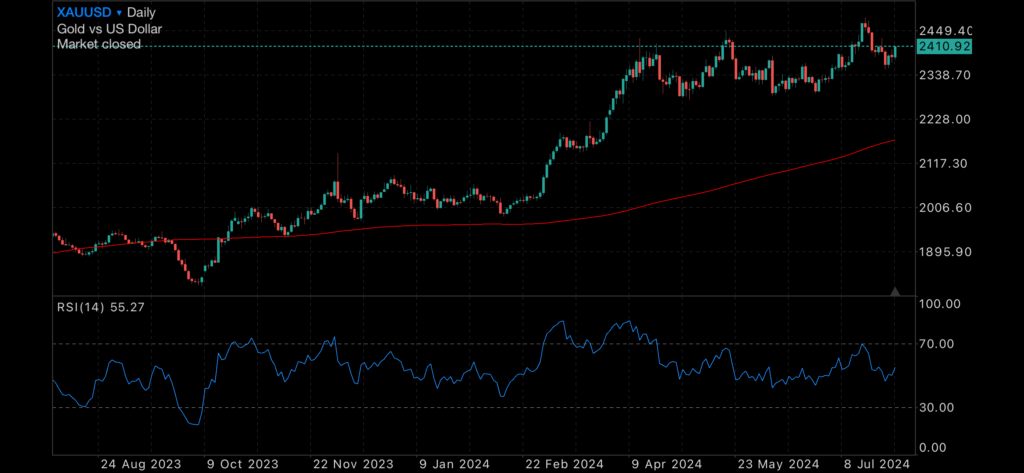Click the current price tag 2410.92
Screen dimensions: 1024x473
pyautogui.click(x=944, y=46)
